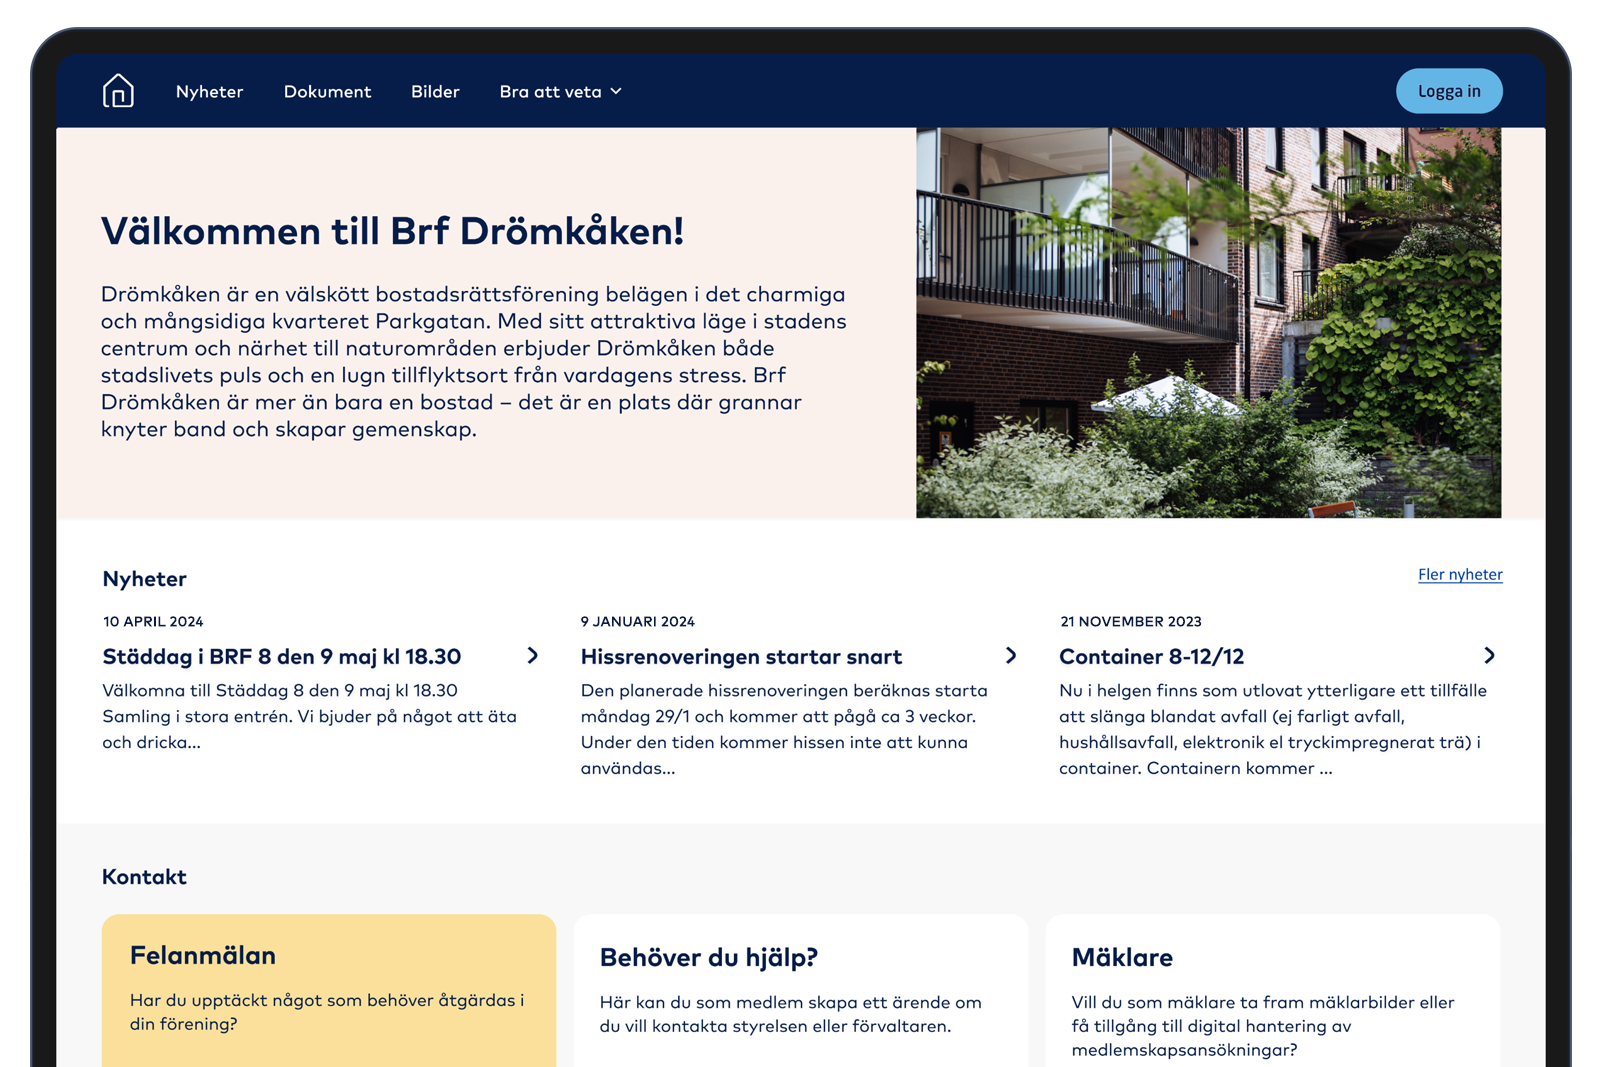Go to the Dokument page
The image size is (1600, 1067).
(327, 91)
